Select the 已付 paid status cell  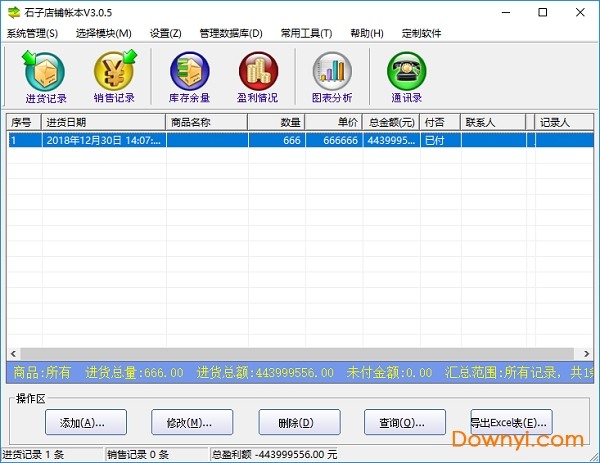(441, 140)
